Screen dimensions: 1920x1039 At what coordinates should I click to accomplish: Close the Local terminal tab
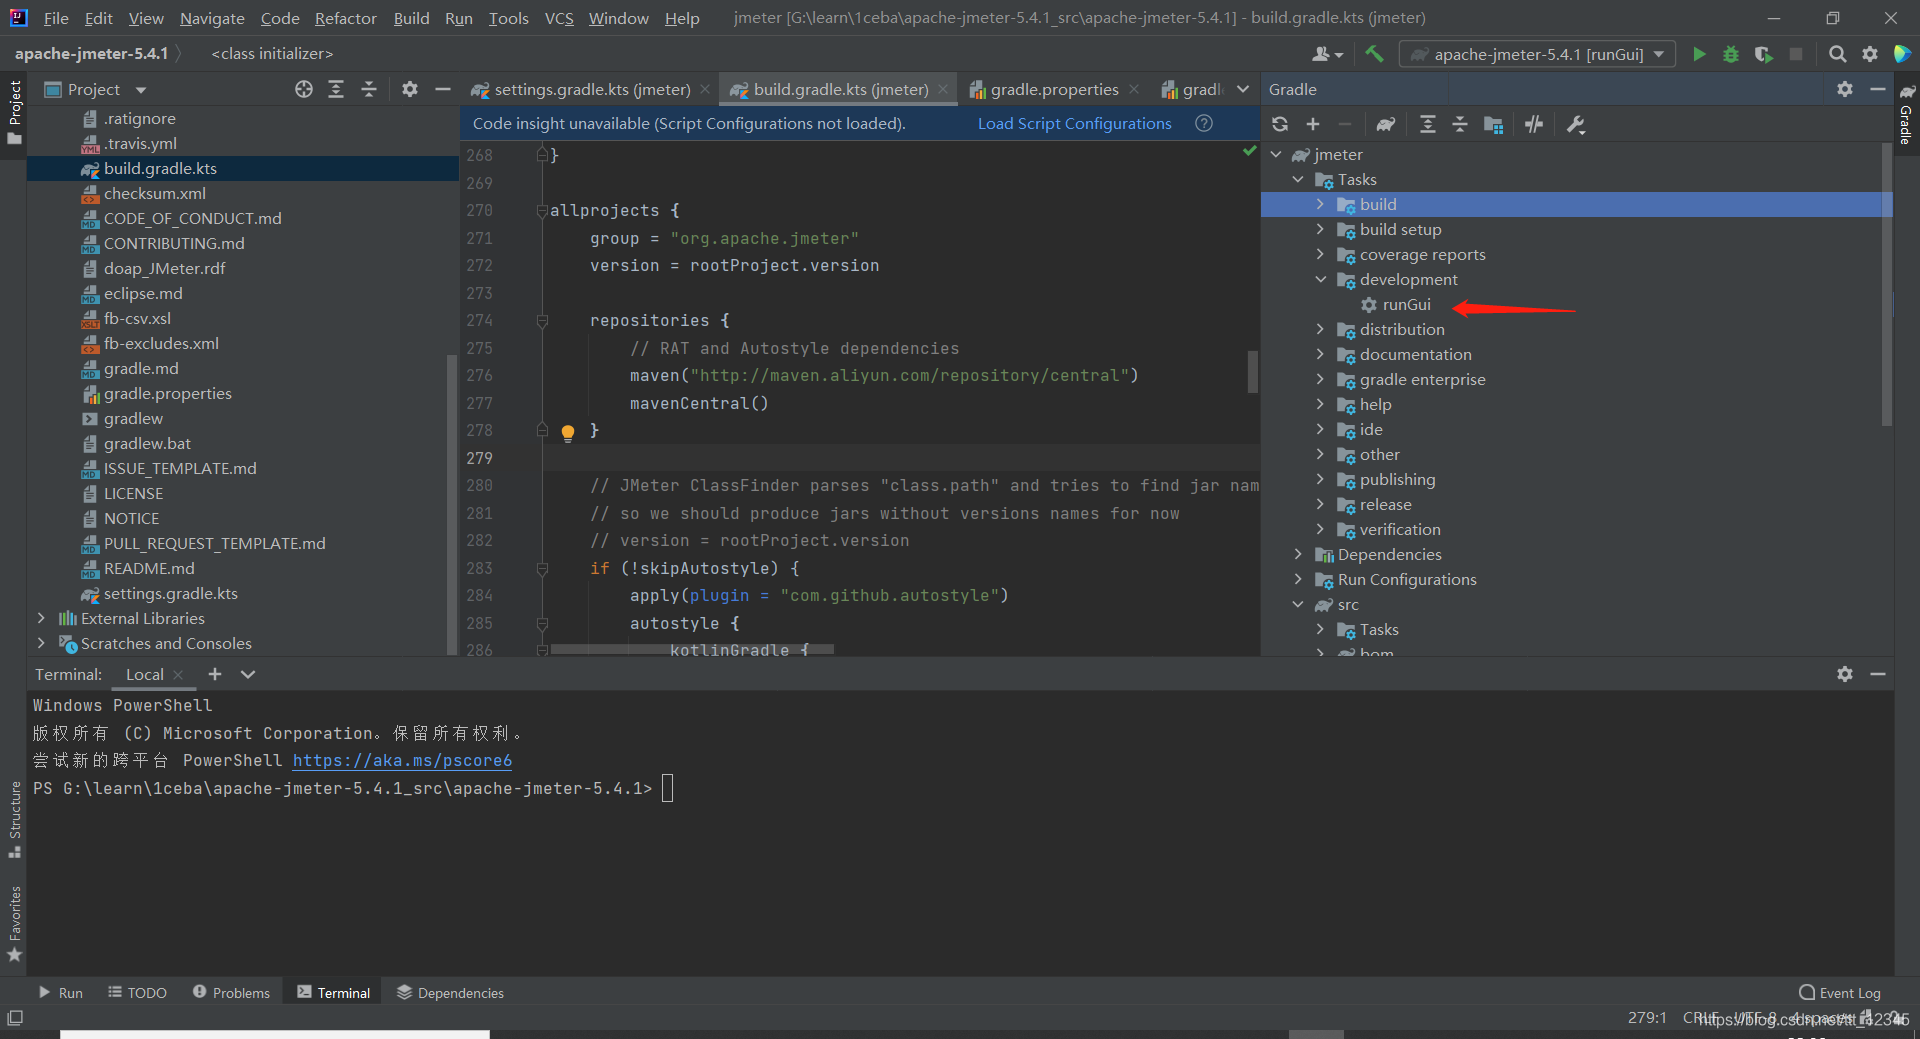[178, 675]
